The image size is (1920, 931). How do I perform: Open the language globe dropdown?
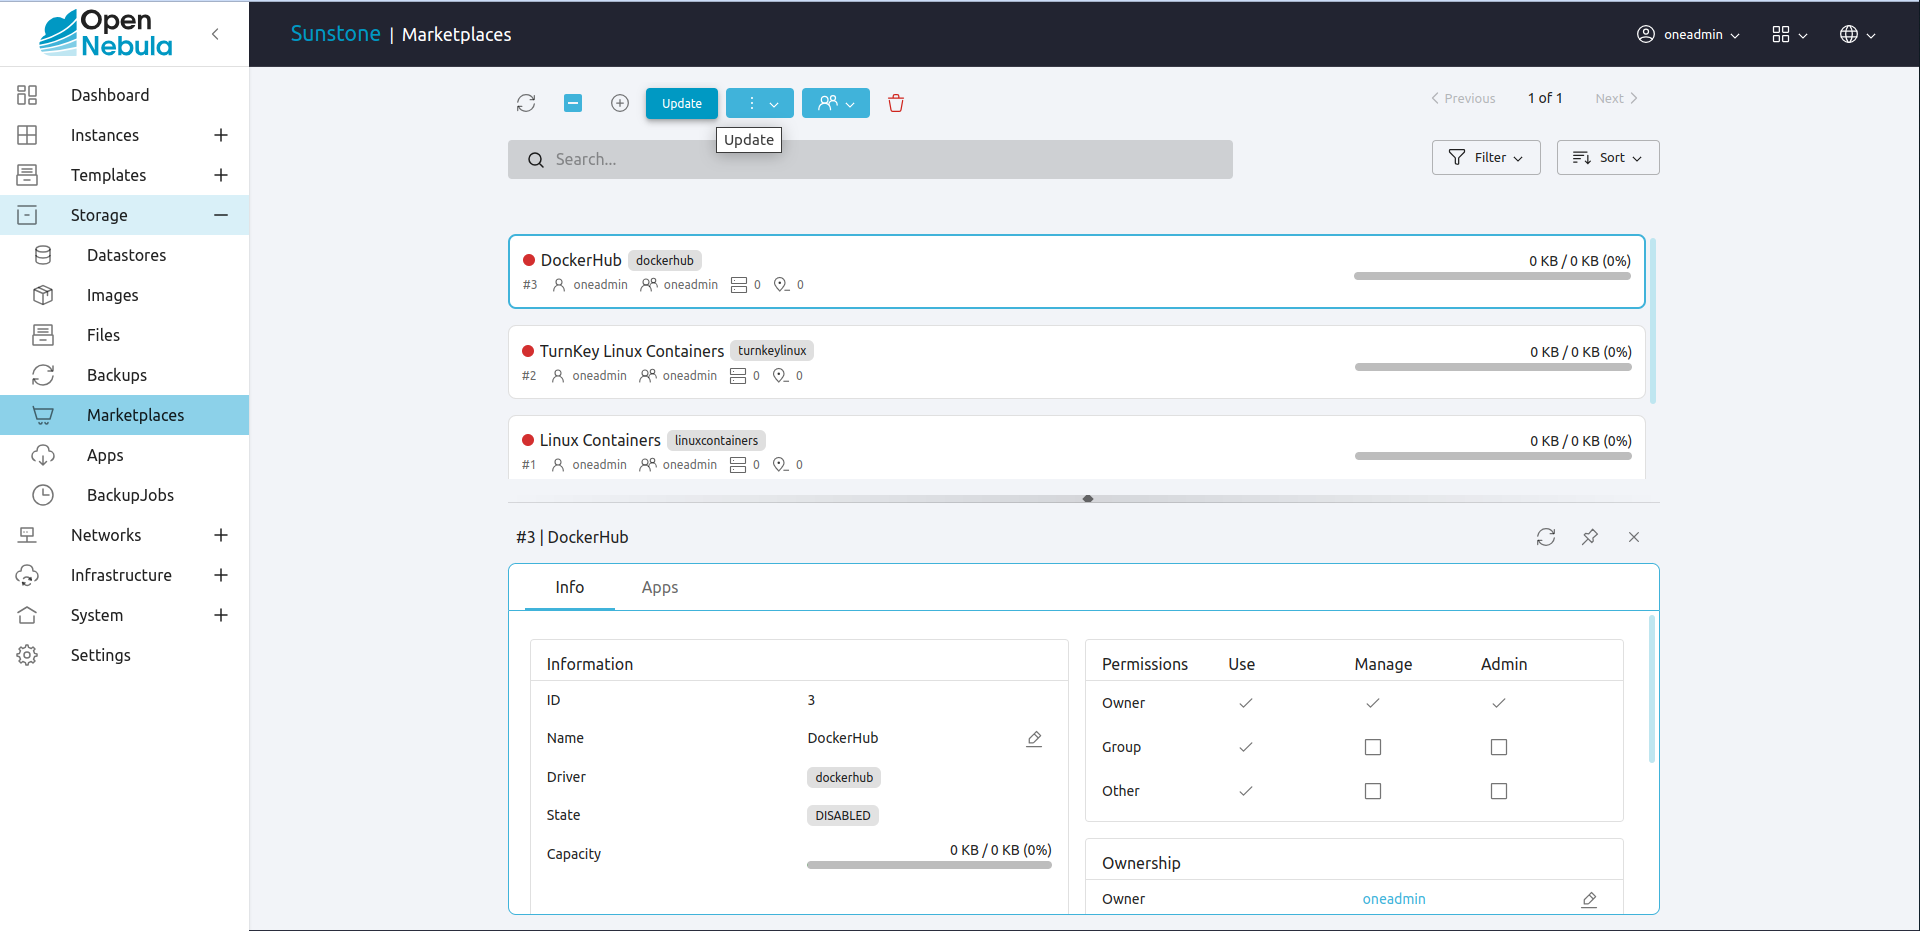[x=1858, y=34]
